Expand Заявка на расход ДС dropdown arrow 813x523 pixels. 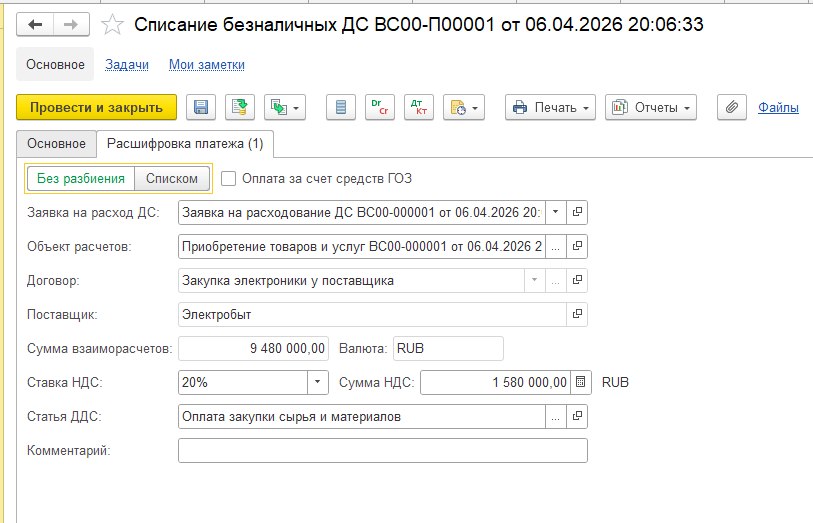pyautogui.click(x=555, y=212)
